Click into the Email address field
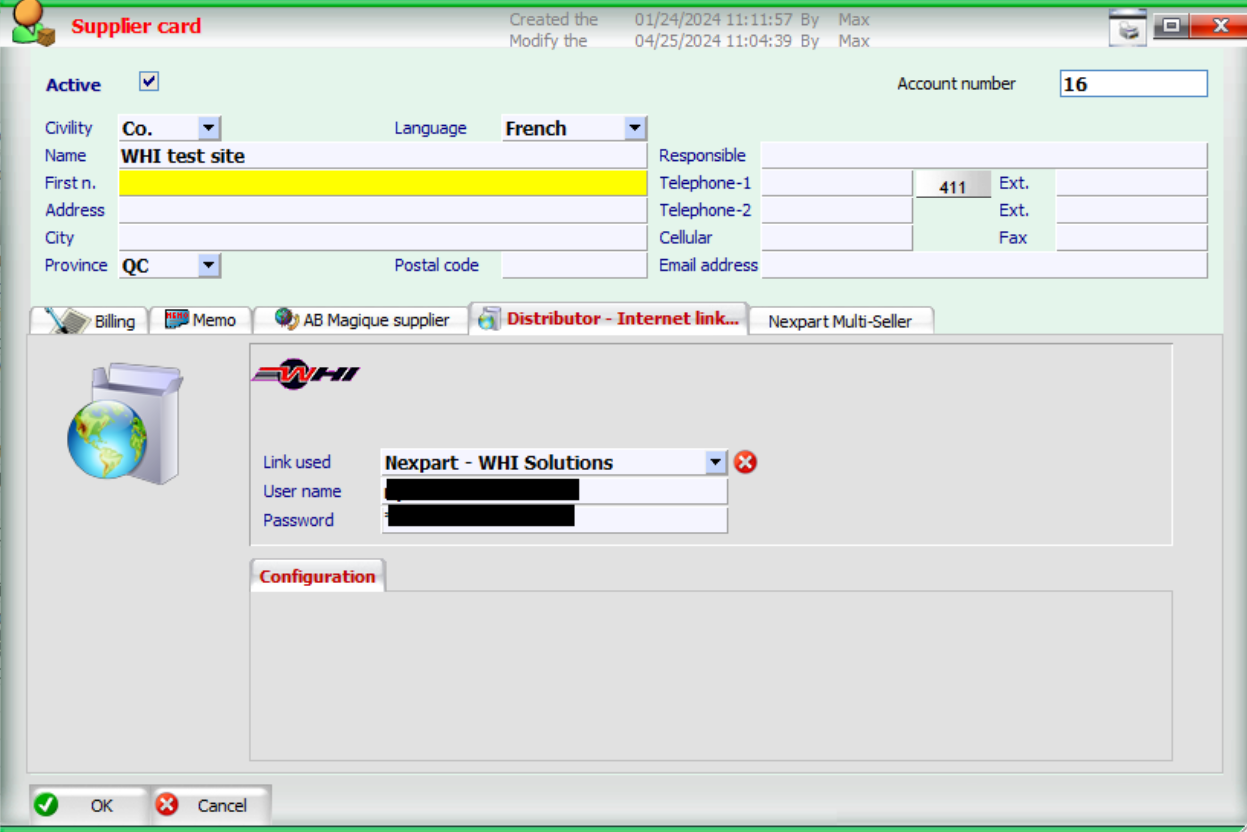The image size is (1247, 832). (984, 265)
